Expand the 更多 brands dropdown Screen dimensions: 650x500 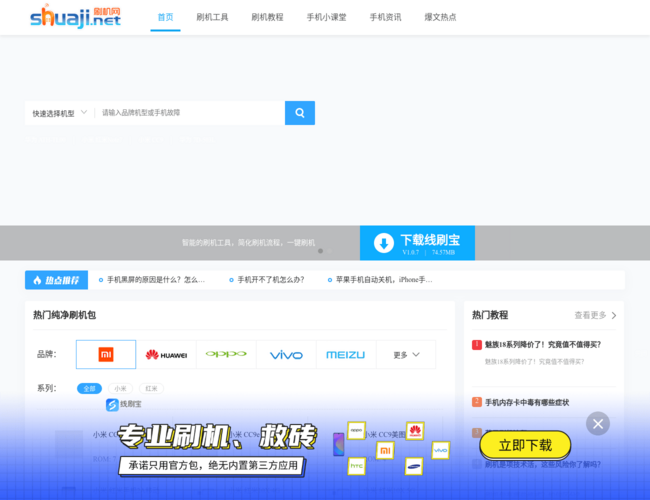406,354
